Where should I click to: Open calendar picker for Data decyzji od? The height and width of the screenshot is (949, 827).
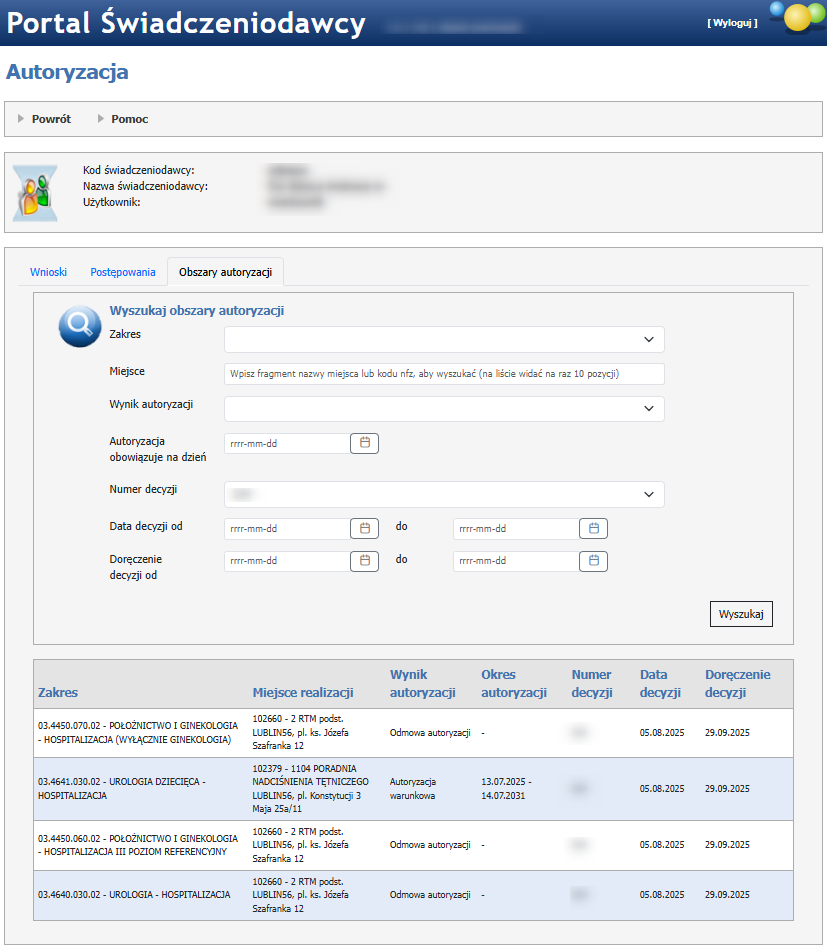[364, 528]
